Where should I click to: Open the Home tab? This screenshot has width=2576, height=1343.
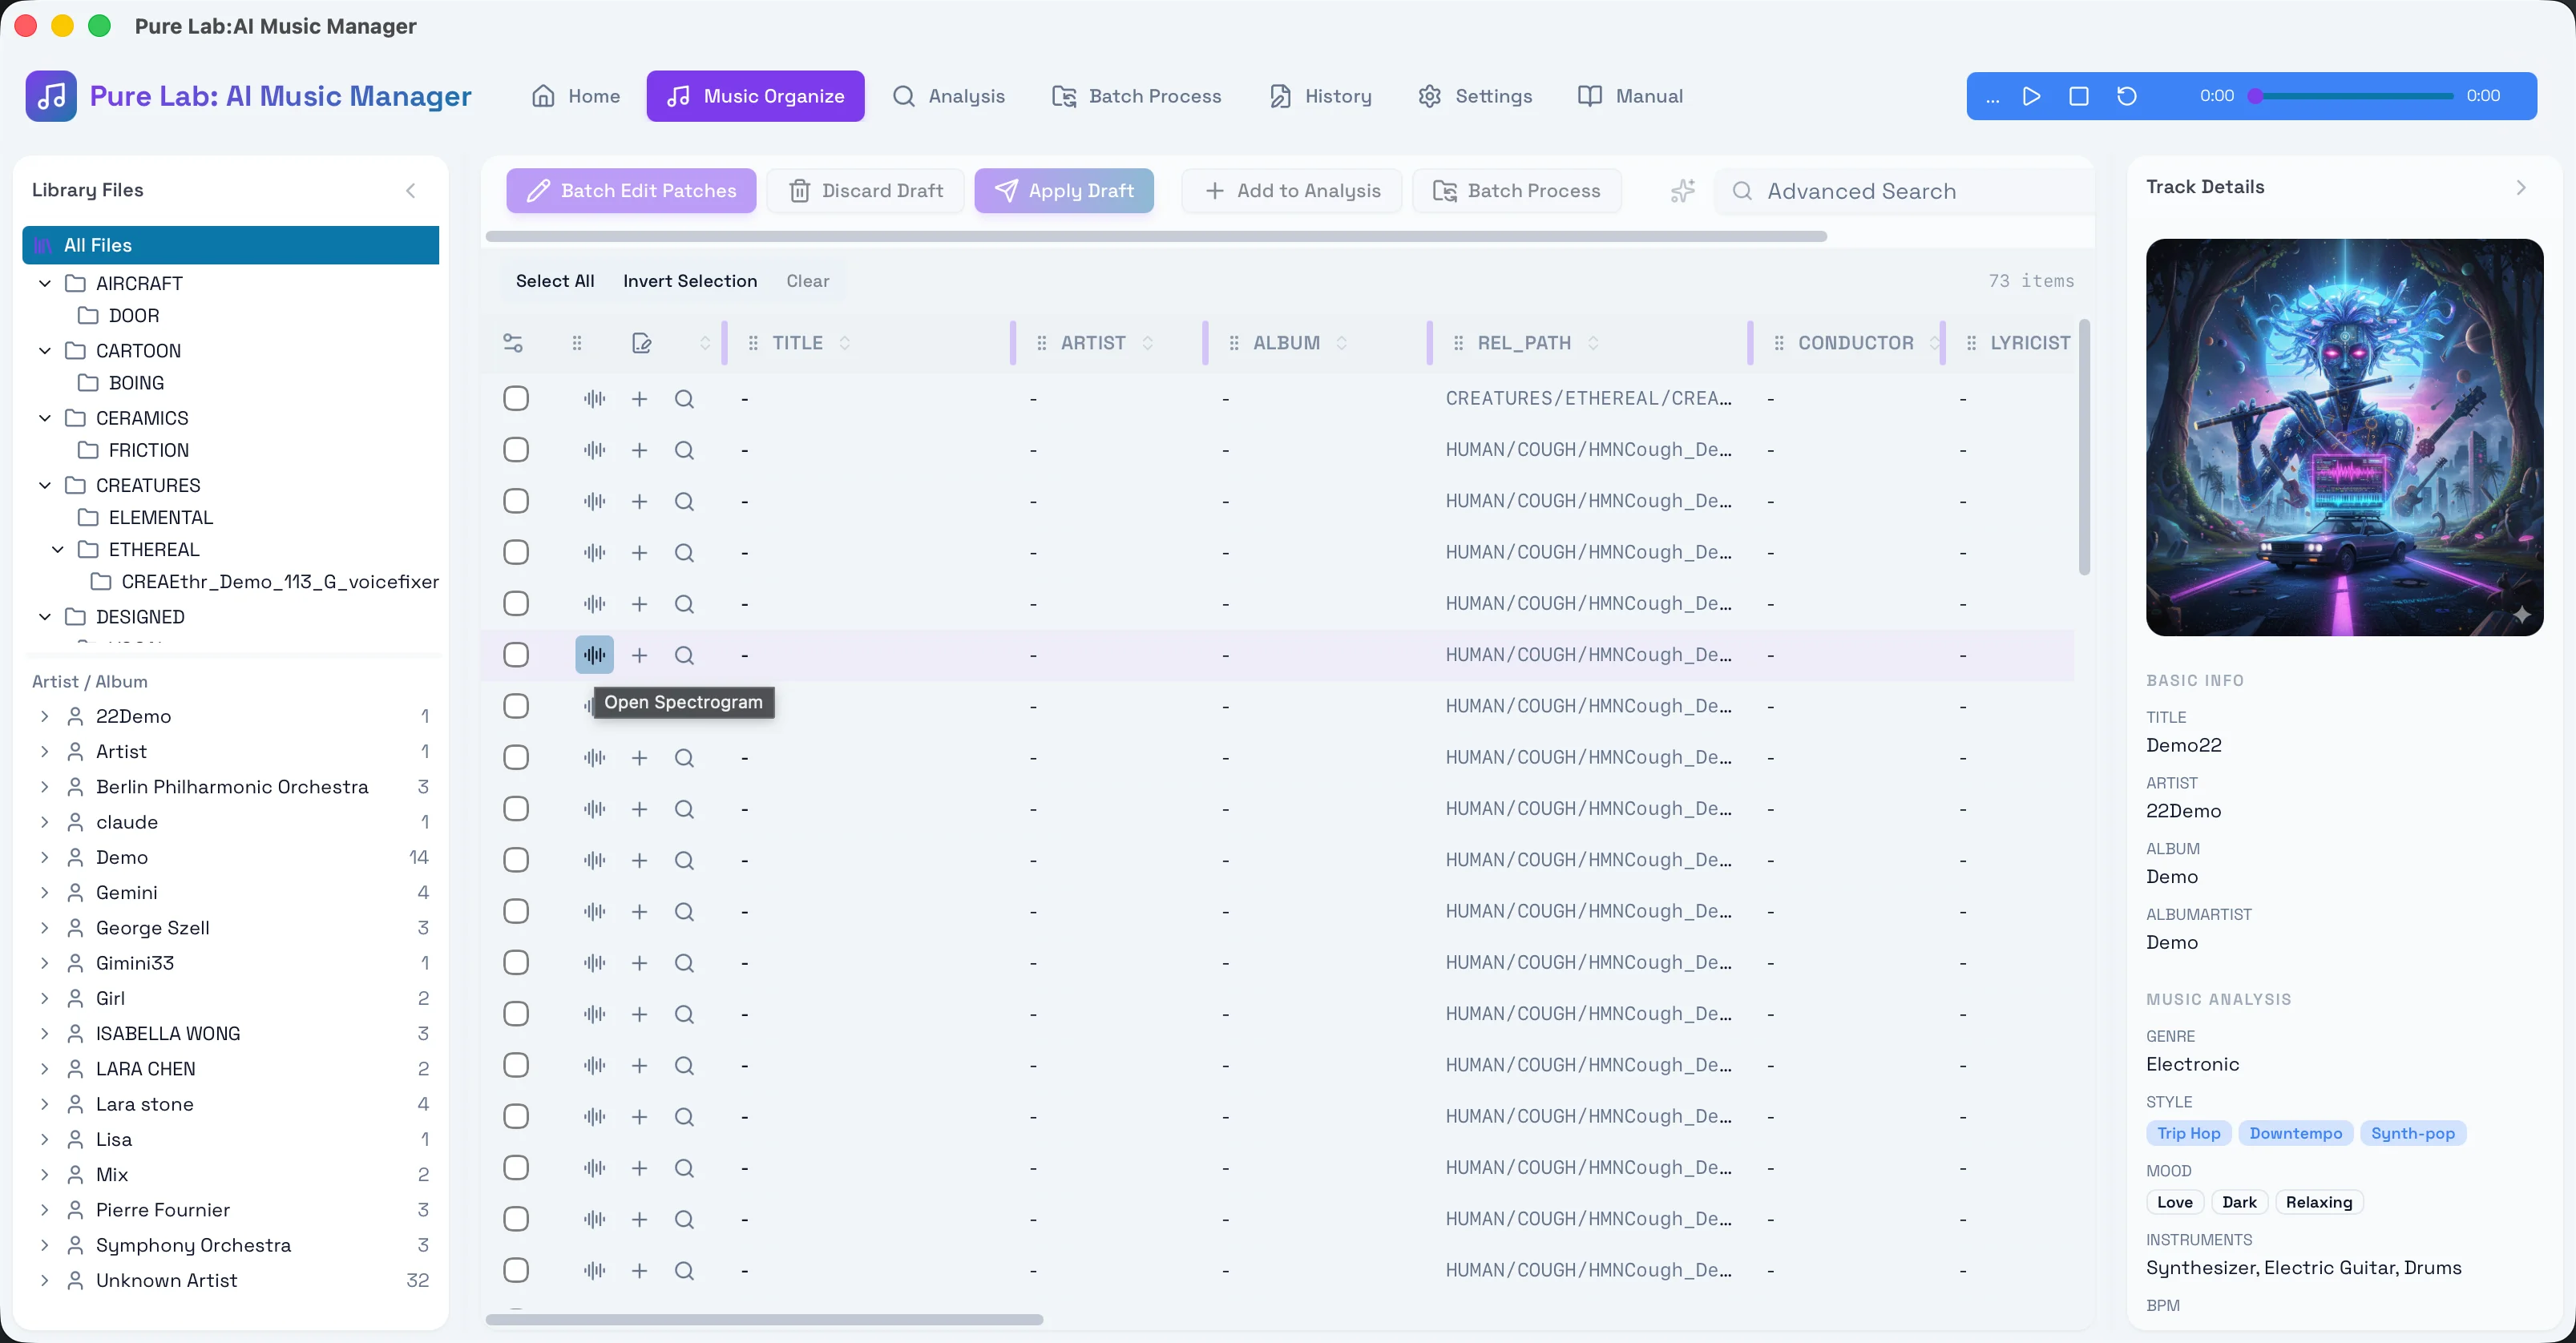[576, 96]
